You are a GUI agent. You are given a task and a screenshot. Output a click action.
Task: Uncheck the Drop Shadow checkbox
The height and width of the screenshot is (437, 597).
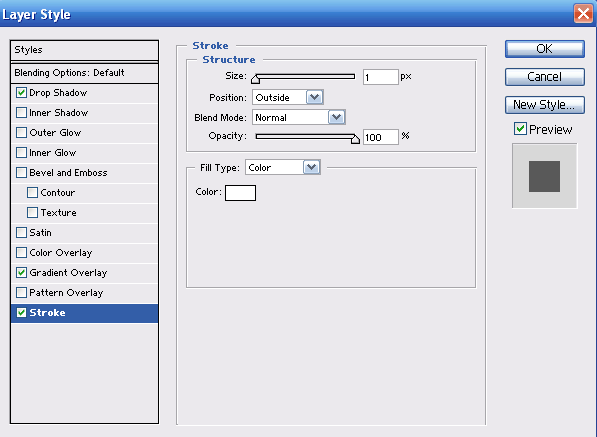(x=21, y=93)
